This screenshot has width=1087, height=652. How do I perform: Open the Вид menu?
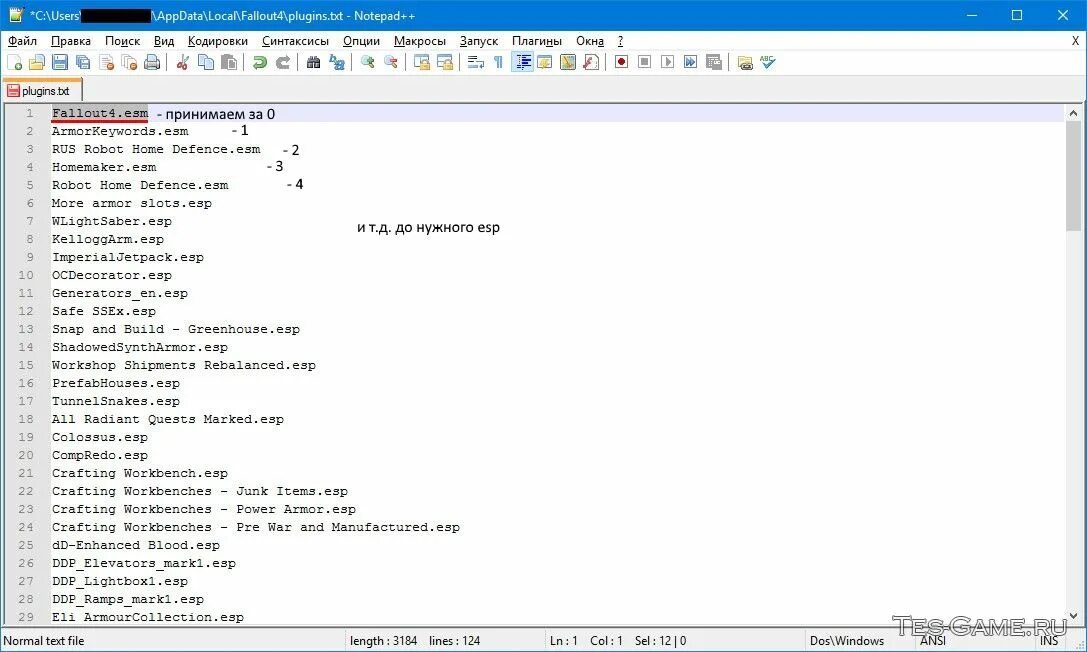164,41
